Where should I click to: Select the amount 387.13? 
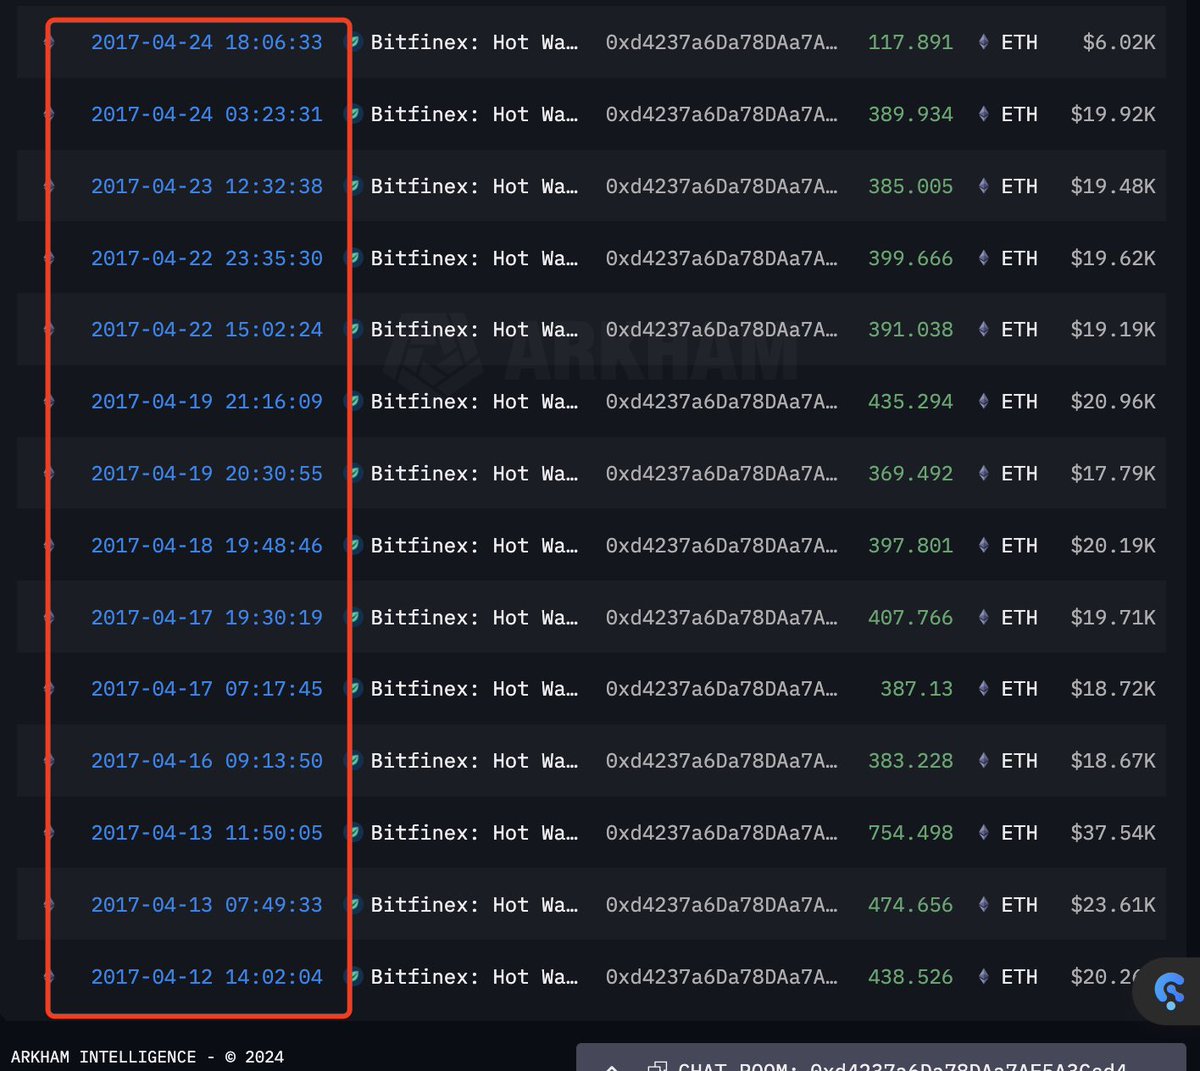click(916, 688)
